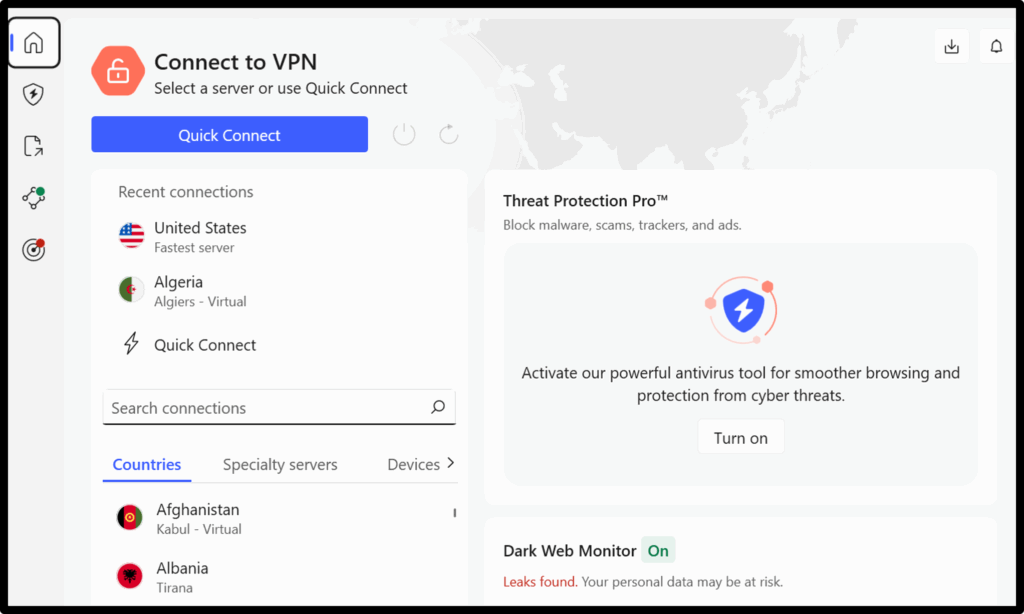1024x614 pixels.
Task: Click the downloads icon at top right
Action: pos(951,45)
